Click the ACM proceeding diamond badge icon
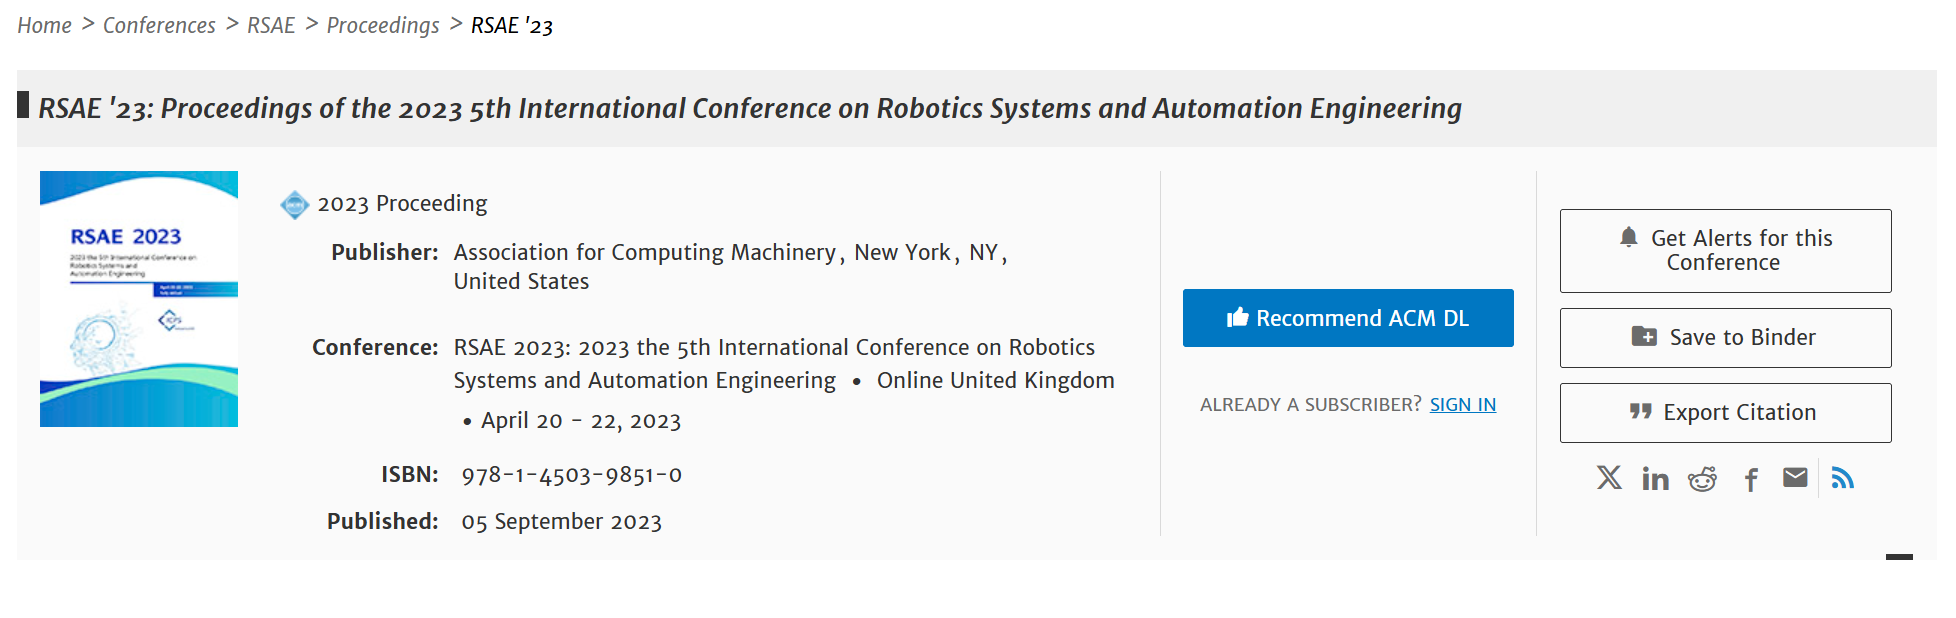 tap(294, 205)
